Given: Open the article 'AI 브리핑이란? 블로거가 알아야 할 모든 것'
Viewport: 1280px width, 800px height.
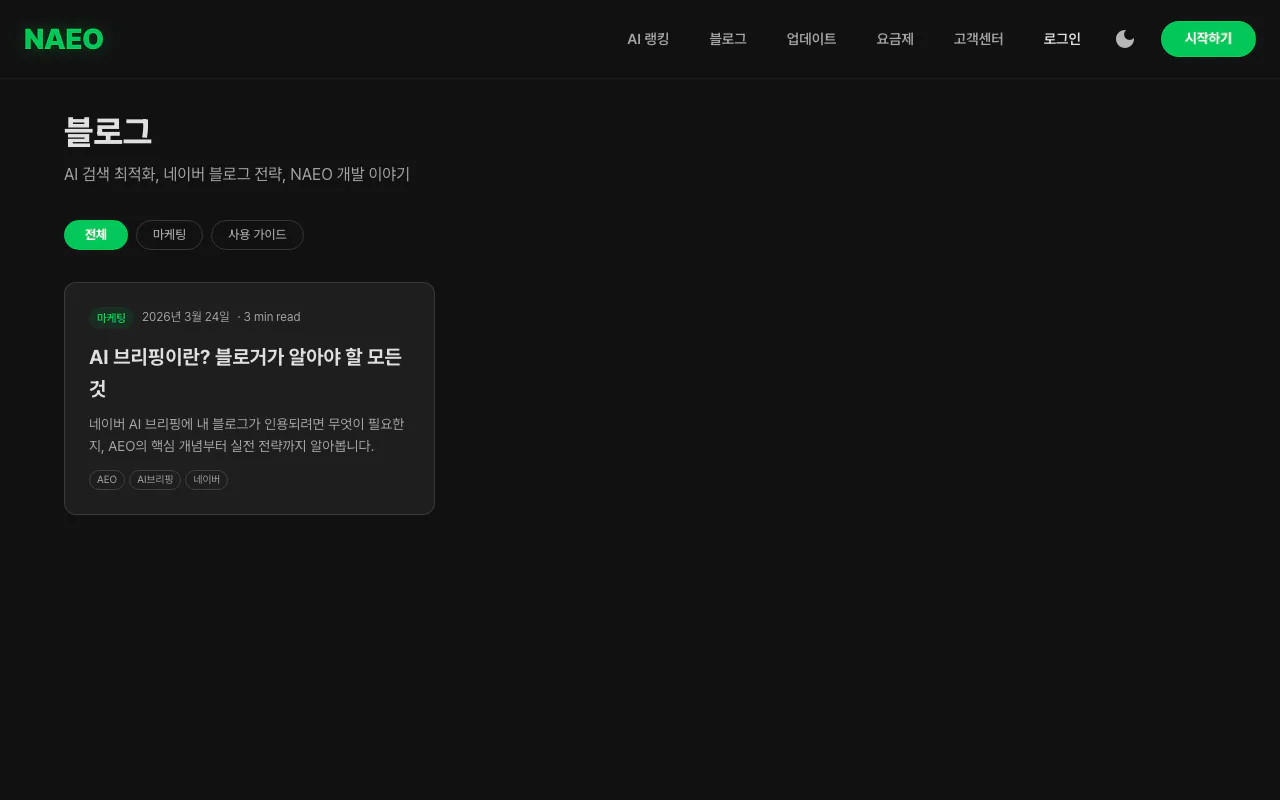Looking at the screenshot, I should [246, 372].
